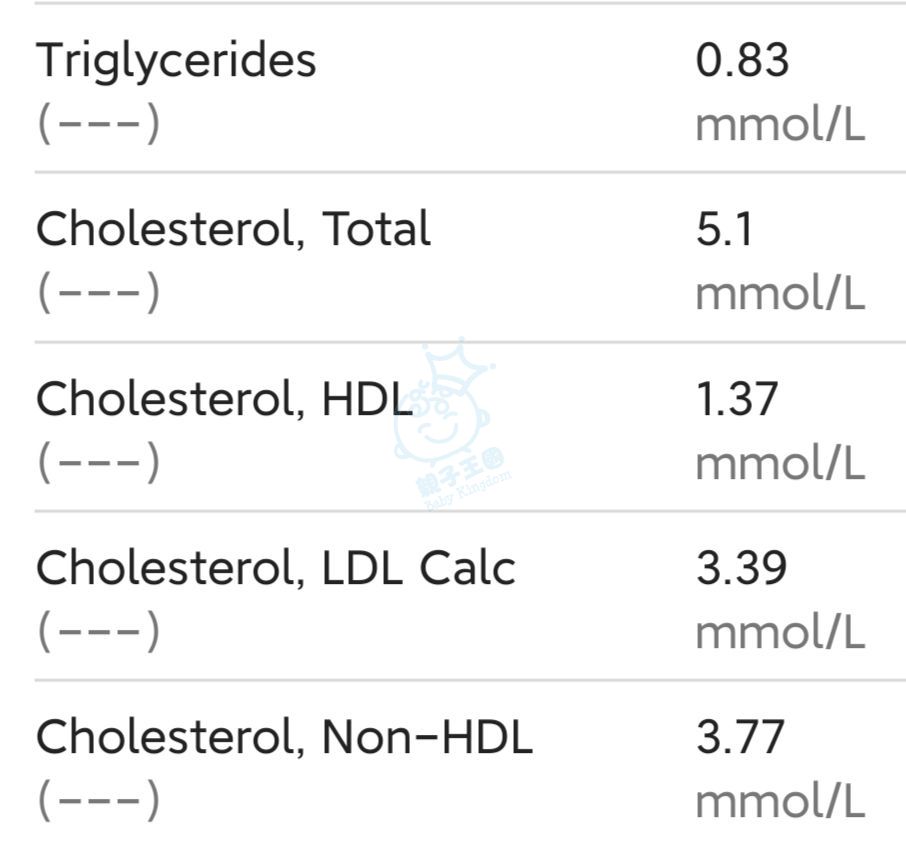
Task: Select the 3.77 Non-HDL value
Action: (740, 737)
